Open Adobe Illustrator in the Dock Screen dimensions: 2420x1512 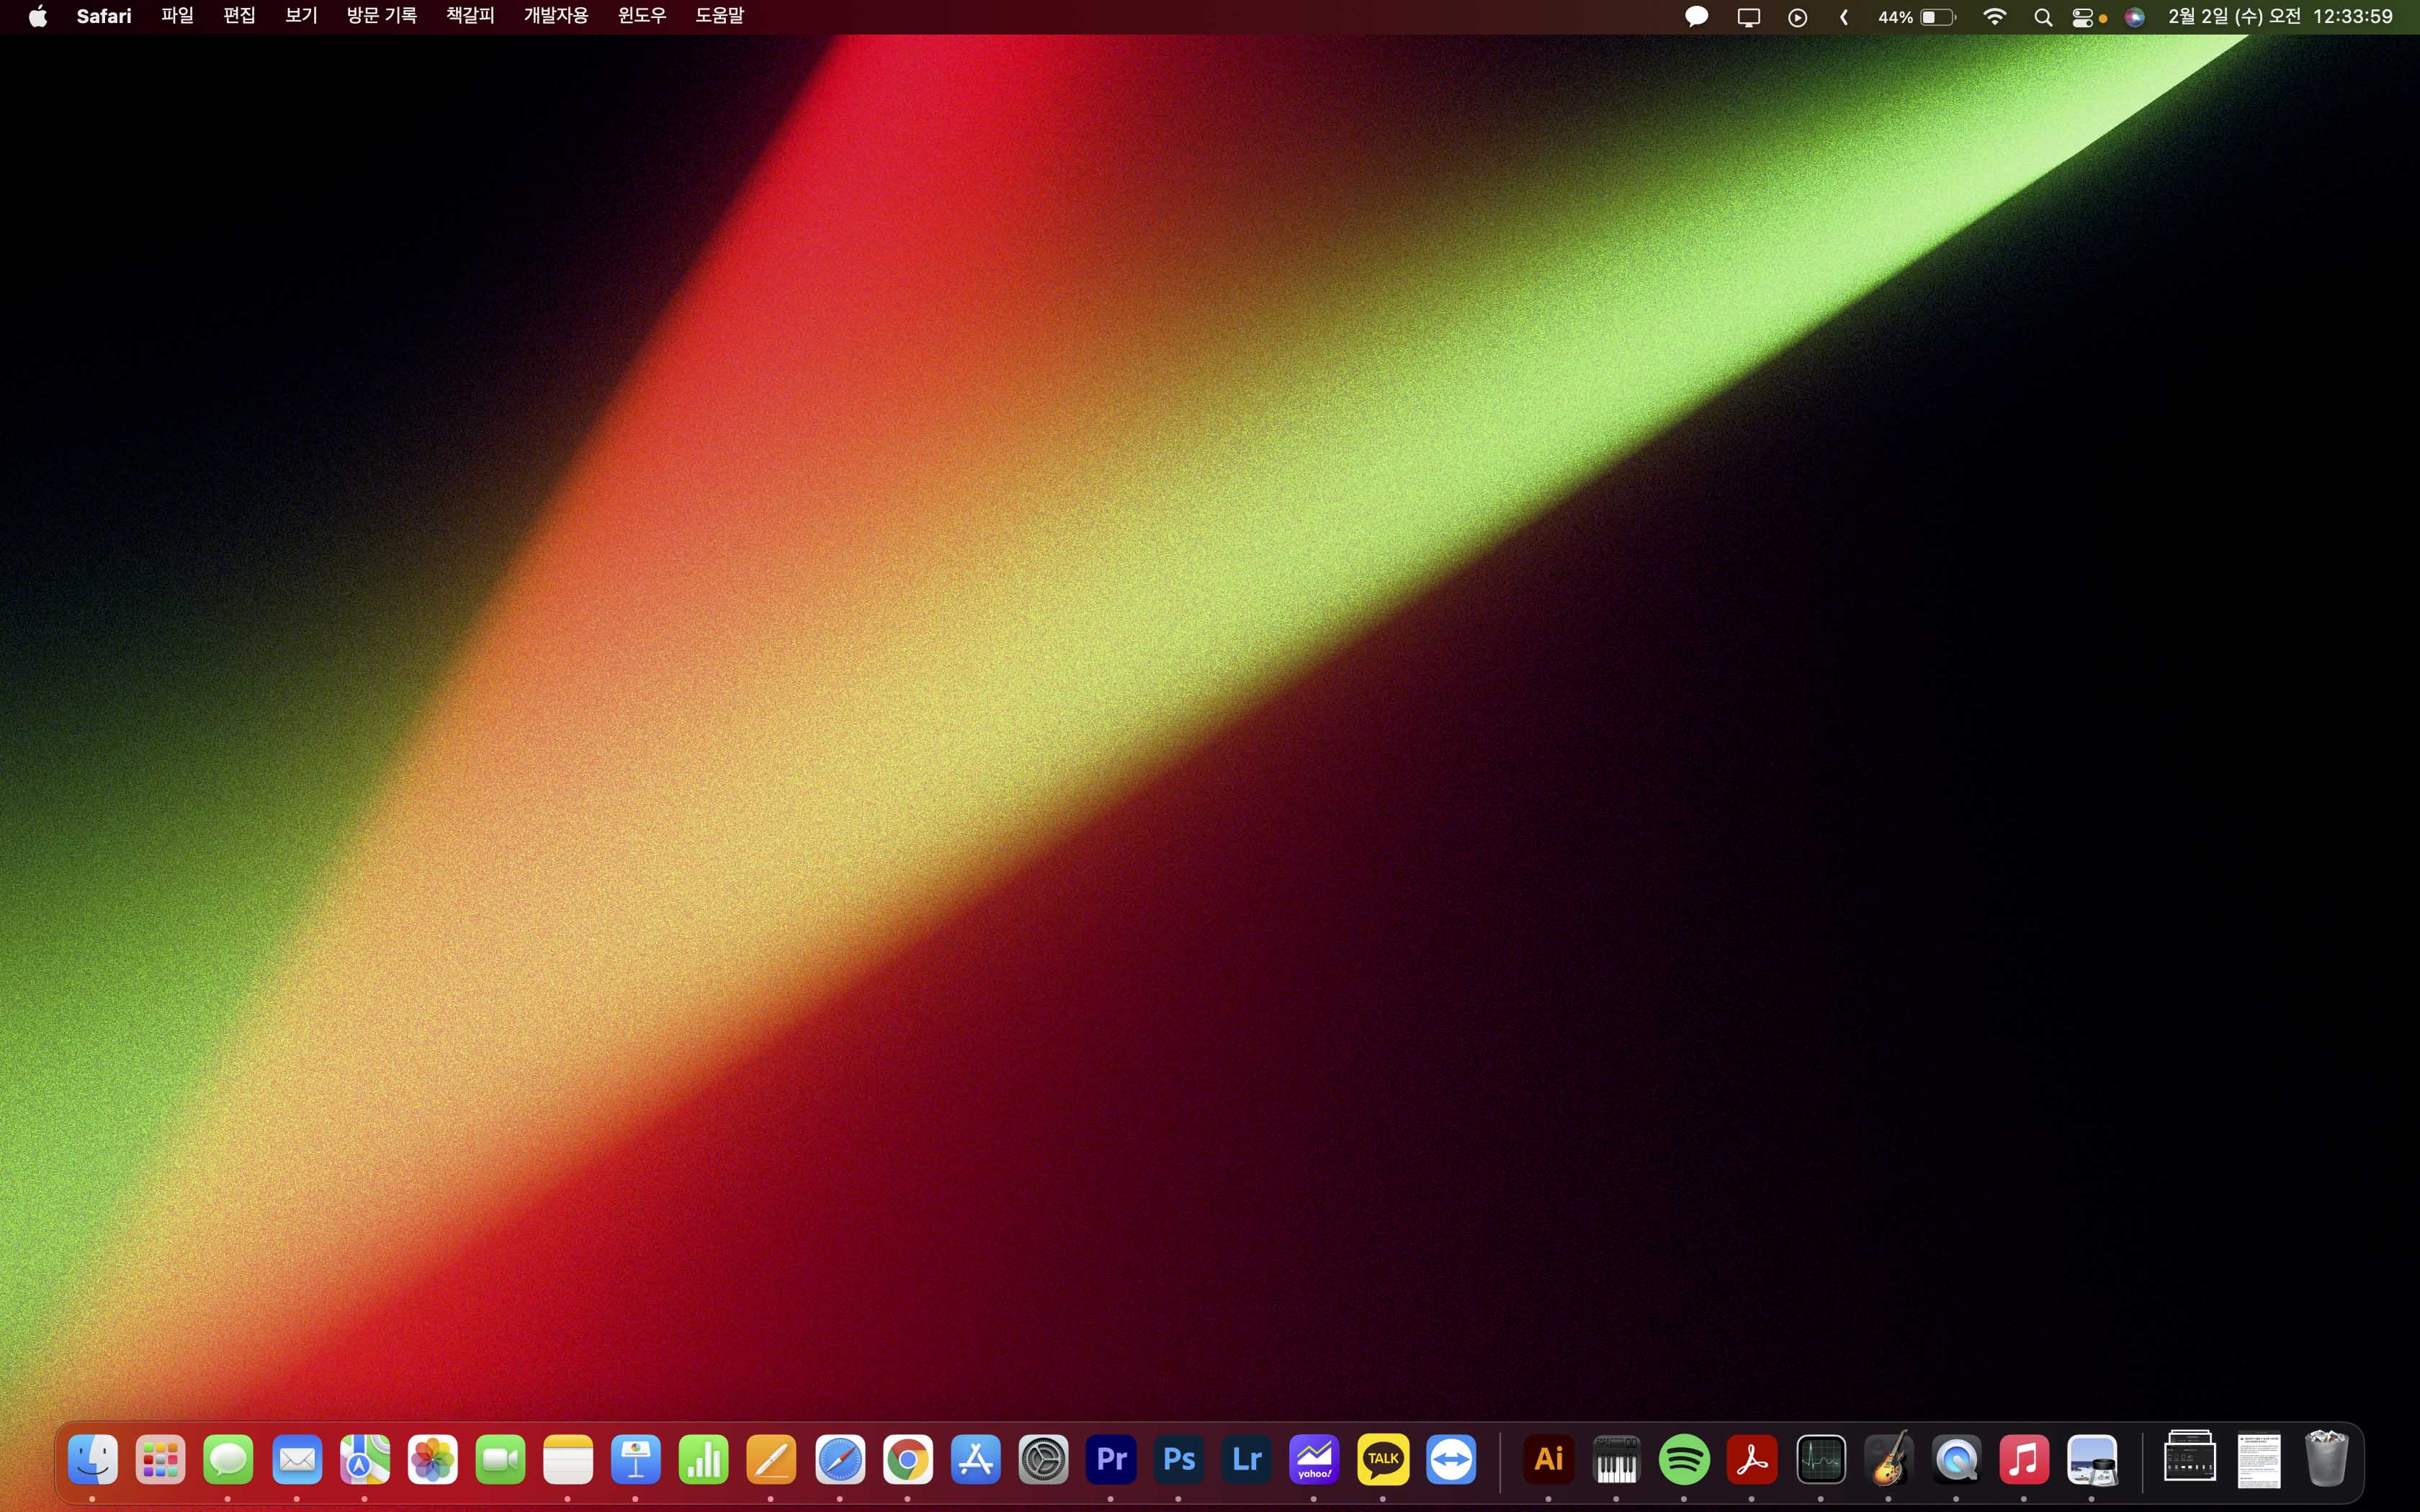point(1548,1460)
